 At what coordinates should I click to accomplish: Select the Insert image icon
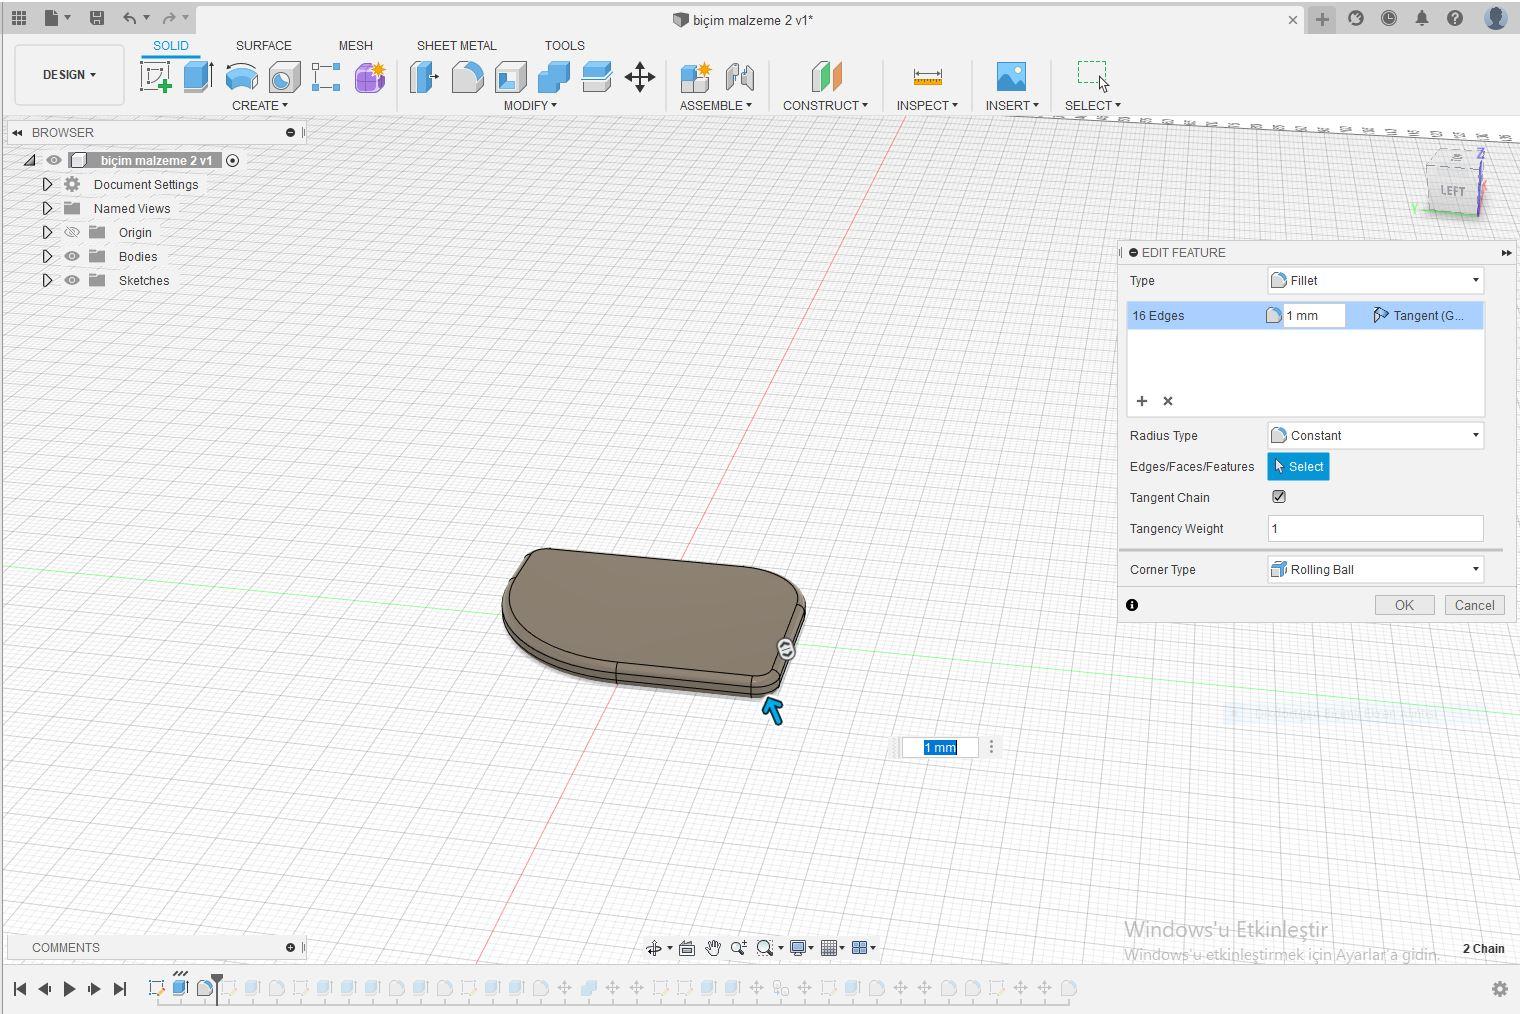(1011, 77)
